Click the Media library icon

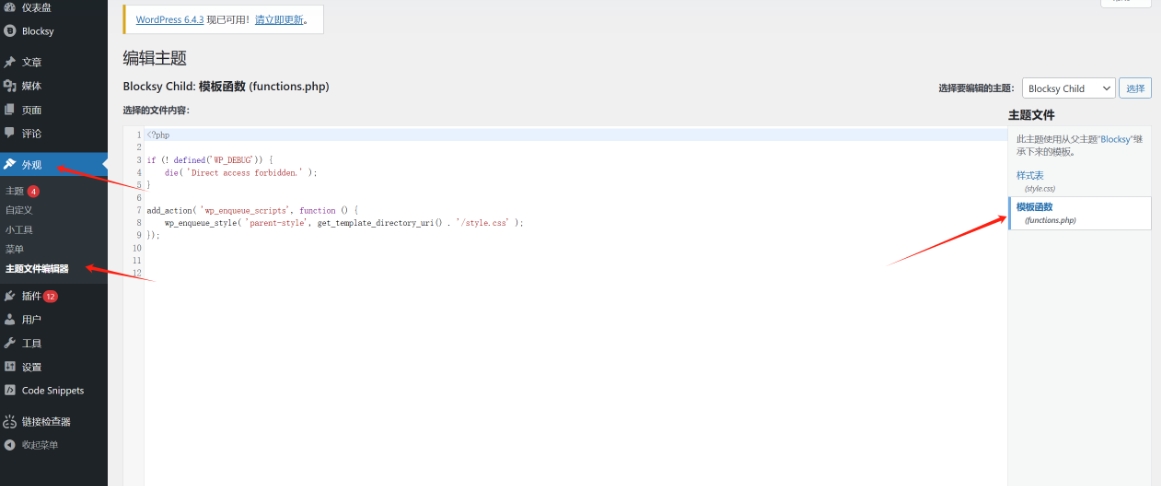pos(10,86)
